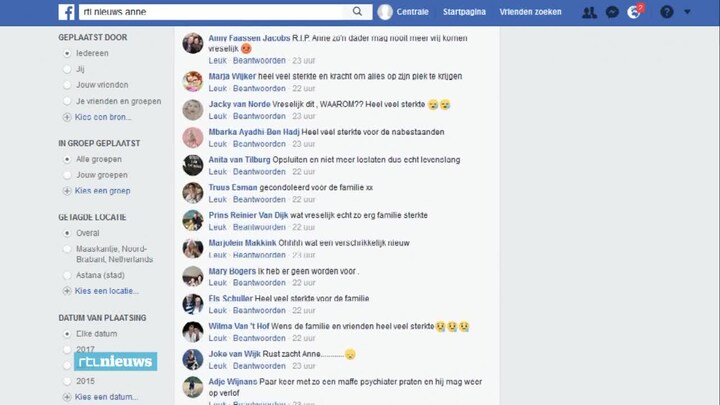Open the account dropdown arrow in top bar
Image resolution: width=720 pixels, height=405 pixels.
click(687, 12)
